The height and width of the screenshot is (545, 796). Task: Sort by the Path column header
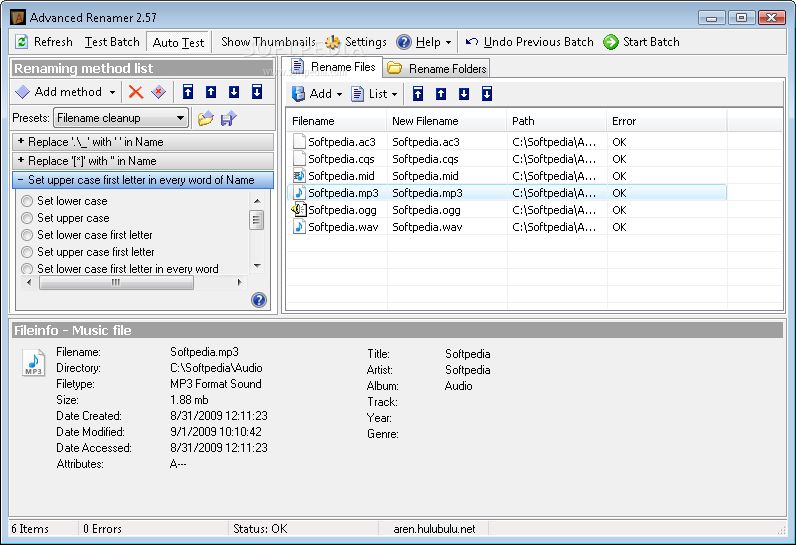[x=557, y=121]
